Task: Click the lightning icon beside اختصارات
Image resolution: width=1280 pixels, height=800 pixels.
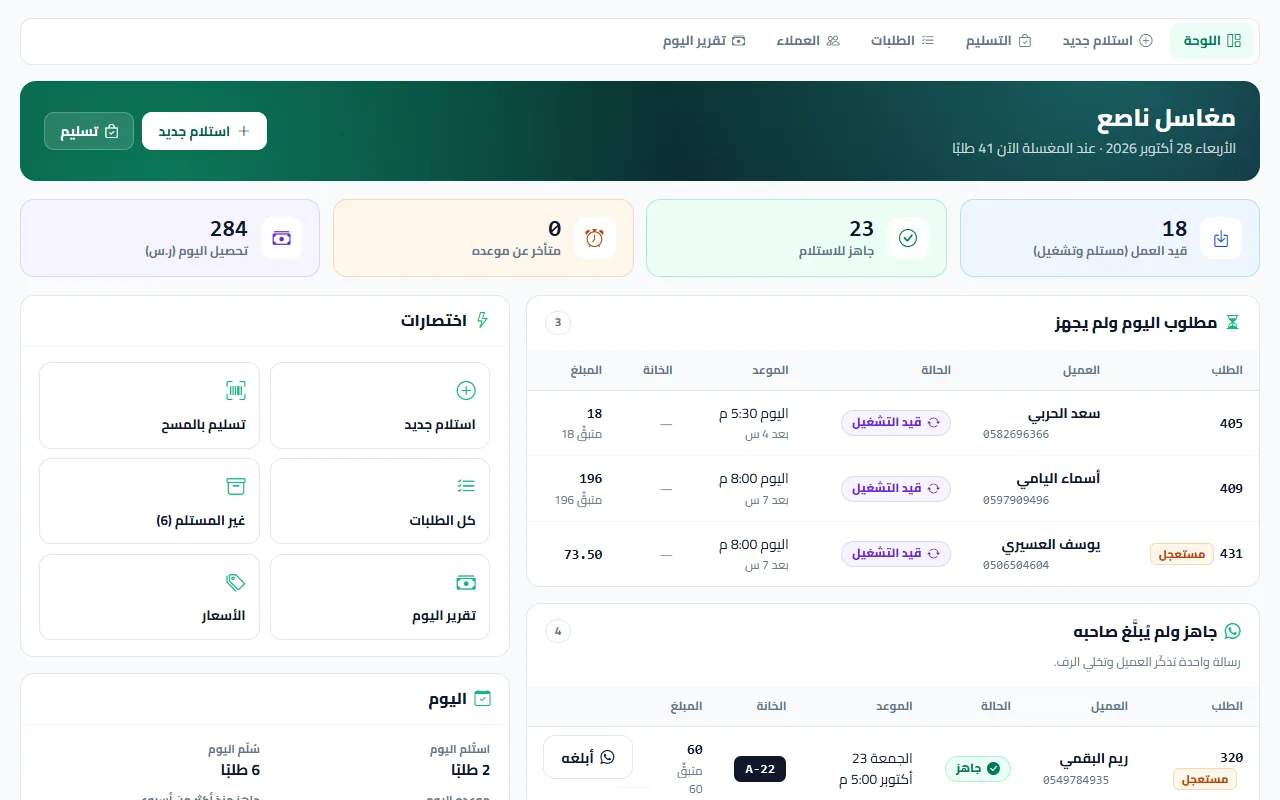Action: pos(483,320)
